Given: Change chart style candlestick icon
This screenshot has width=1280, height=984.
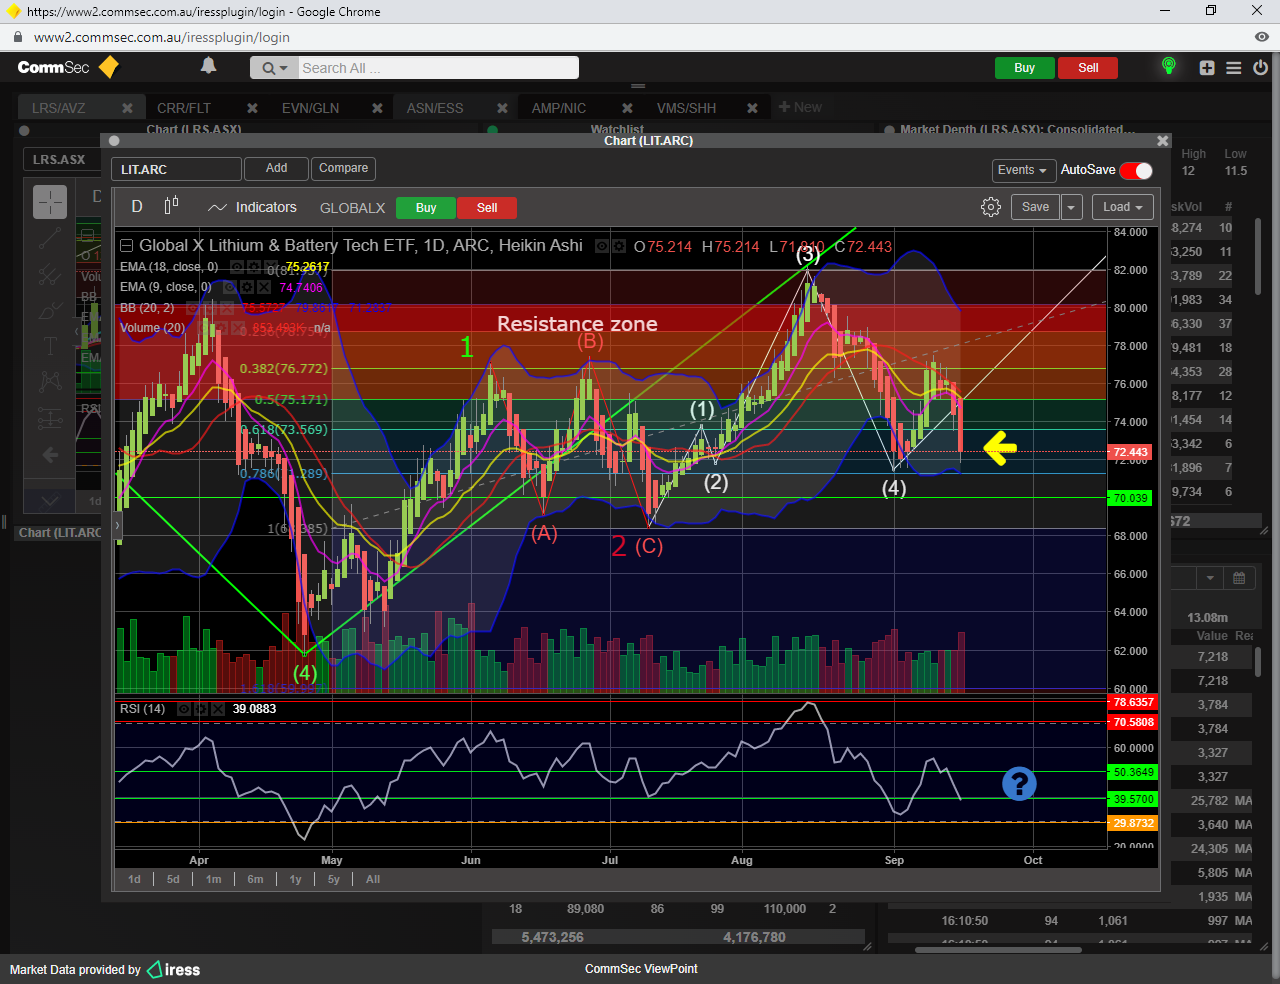Looking at the screenshot, I should (x=171, y=205).
